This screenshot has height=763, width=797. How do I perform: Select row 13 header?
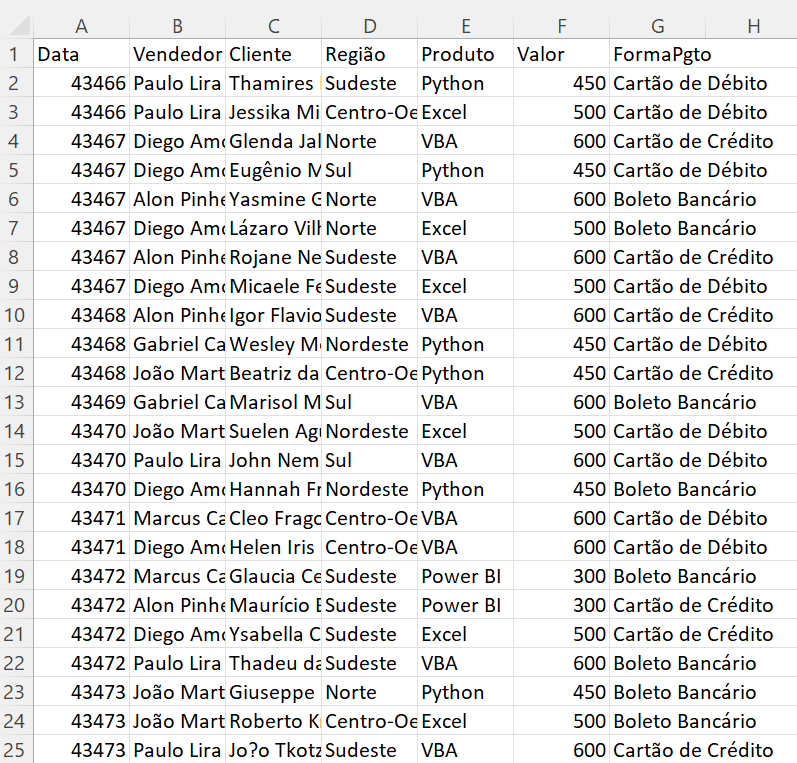[16, 402]
